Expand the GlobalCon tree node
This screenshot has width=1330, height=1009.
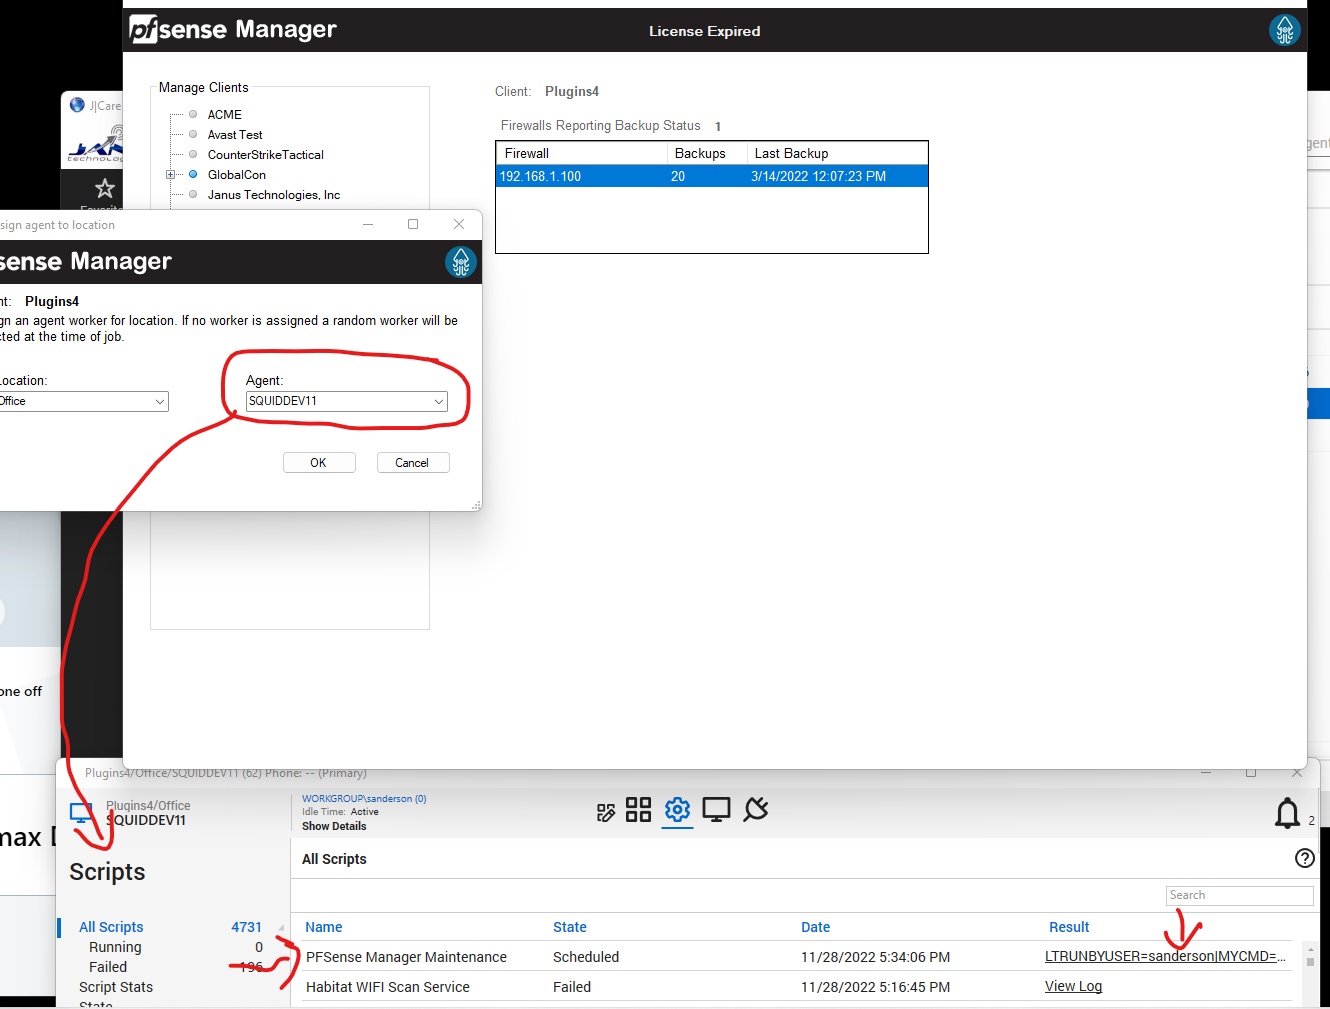pos(170,174)
